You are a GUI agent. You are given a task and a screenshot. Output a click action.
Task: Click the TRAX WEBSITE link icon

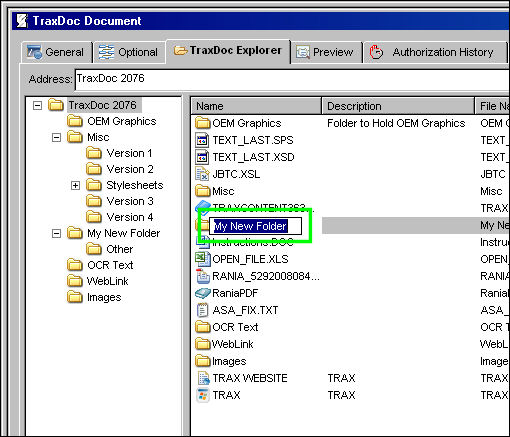pyautogui.click(x=203, y=378)
